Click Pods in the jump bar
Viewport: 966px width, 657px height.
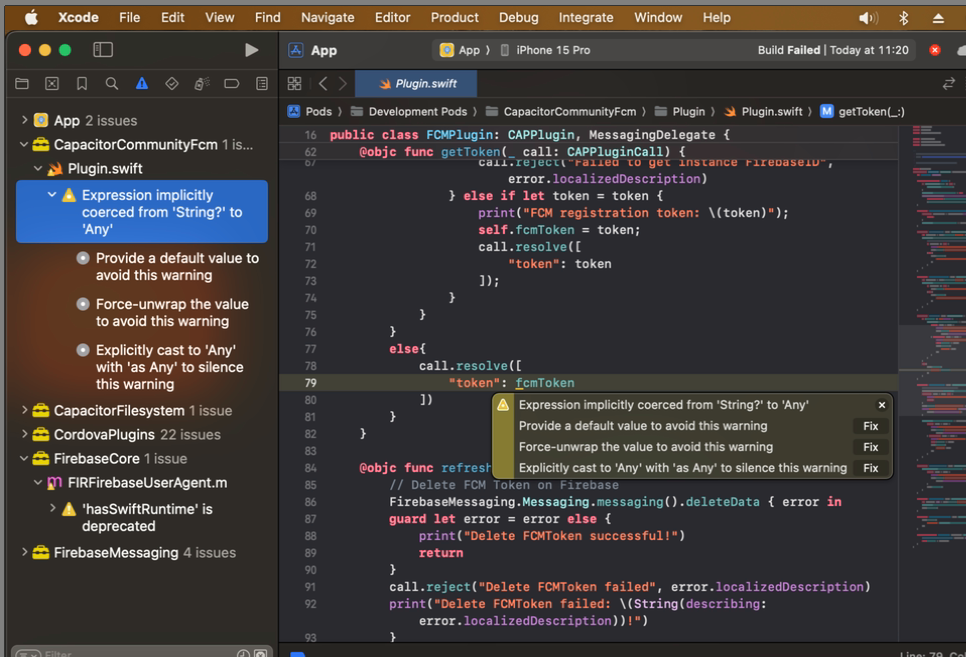tap(310, 112)
